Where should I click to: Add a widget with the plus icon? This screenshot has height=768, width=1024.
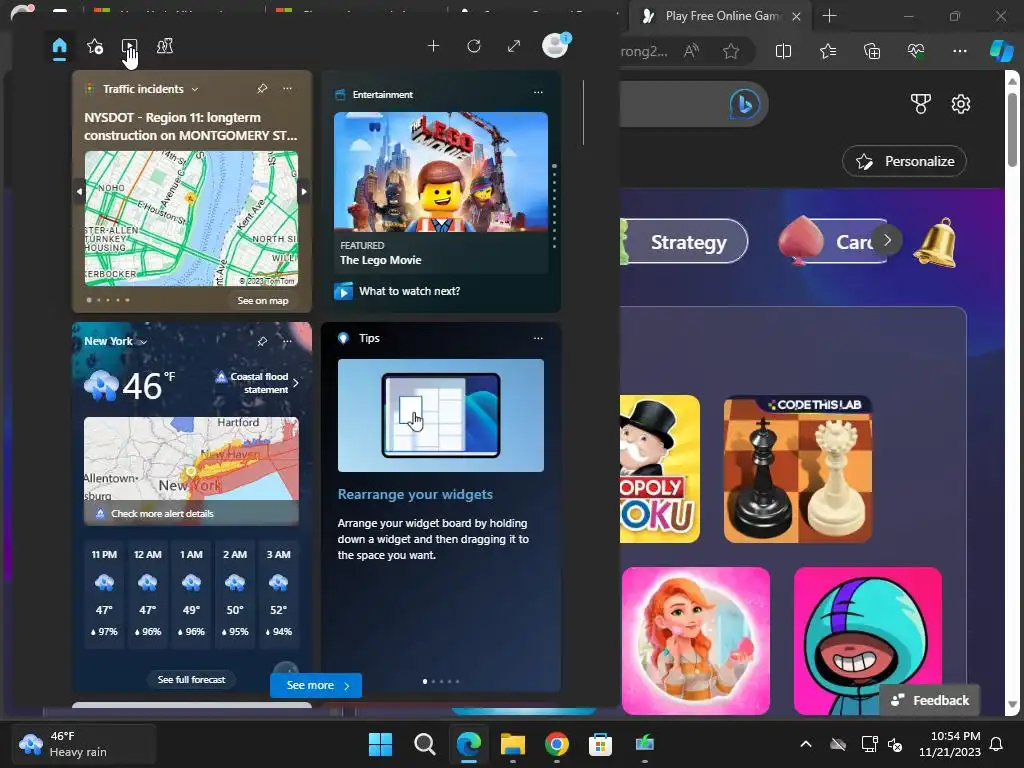pos(434,46)
